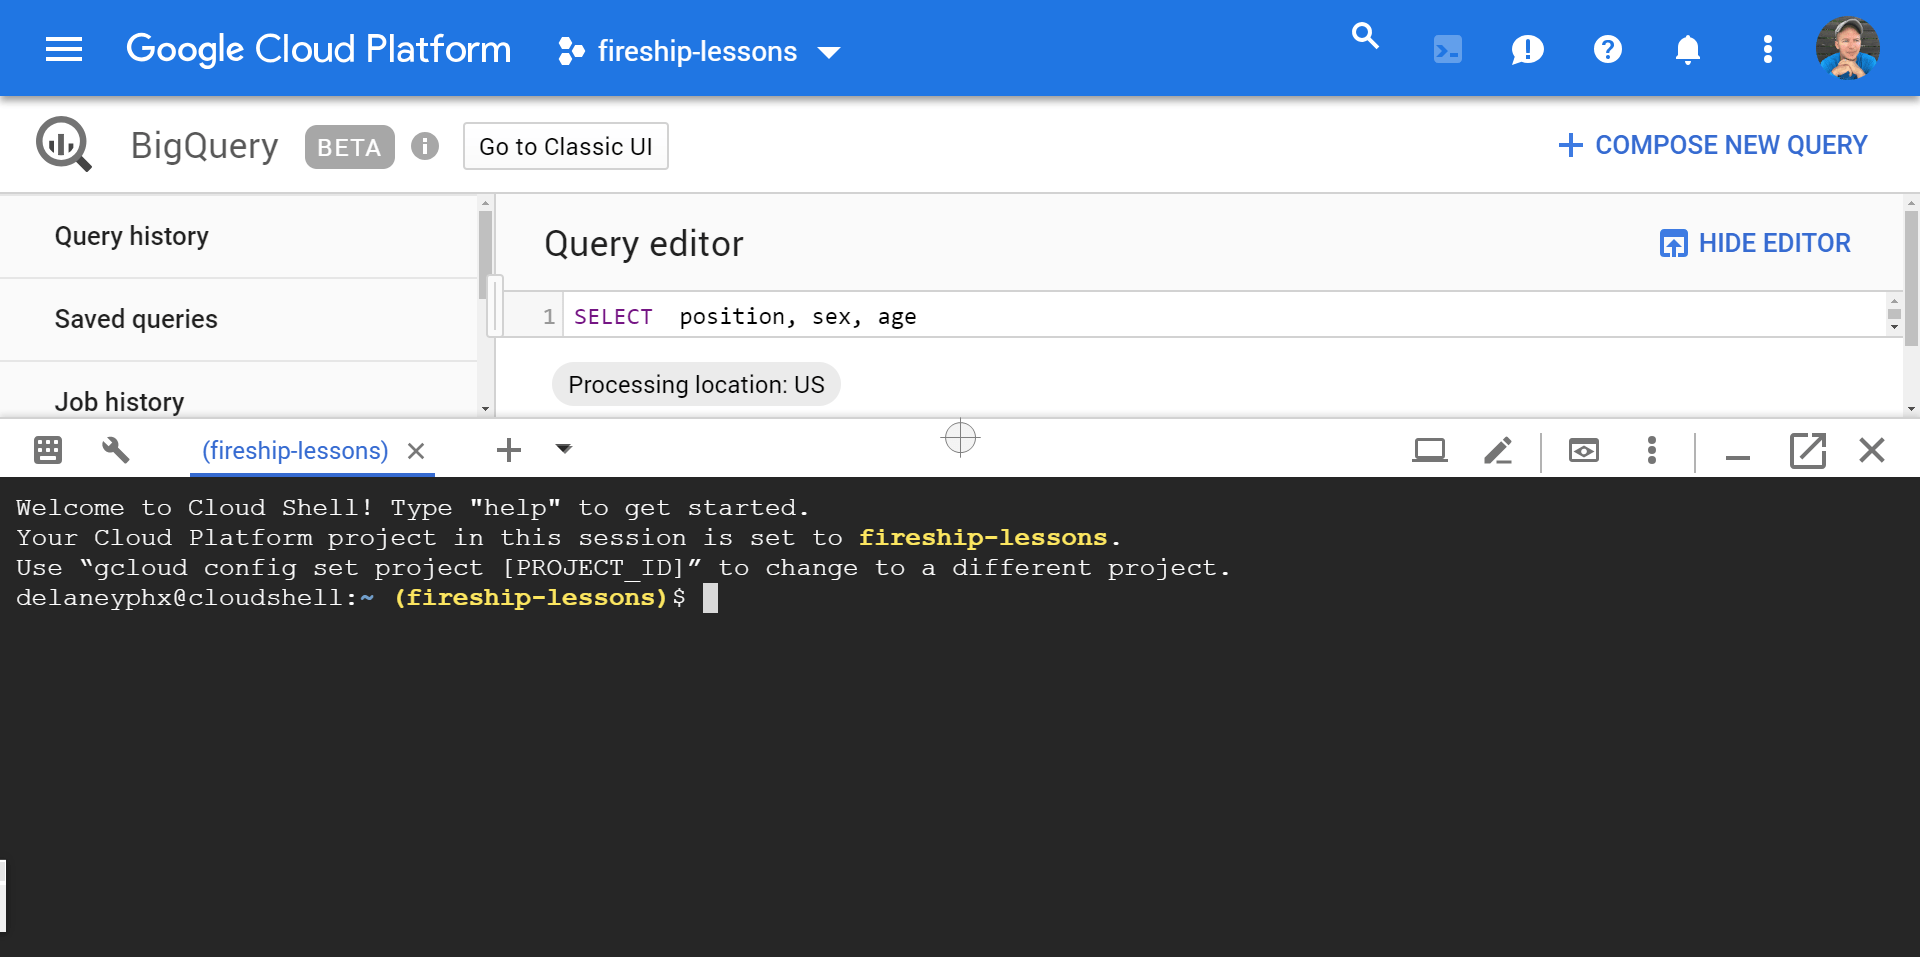Select the (fireship-lessons) terminal tab

coord(295,450)
